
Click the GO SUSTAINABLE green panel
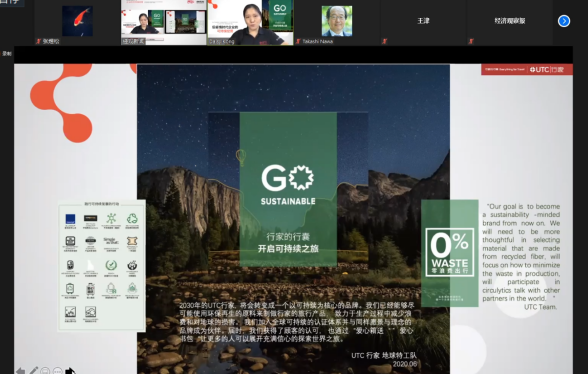[288, 189]
